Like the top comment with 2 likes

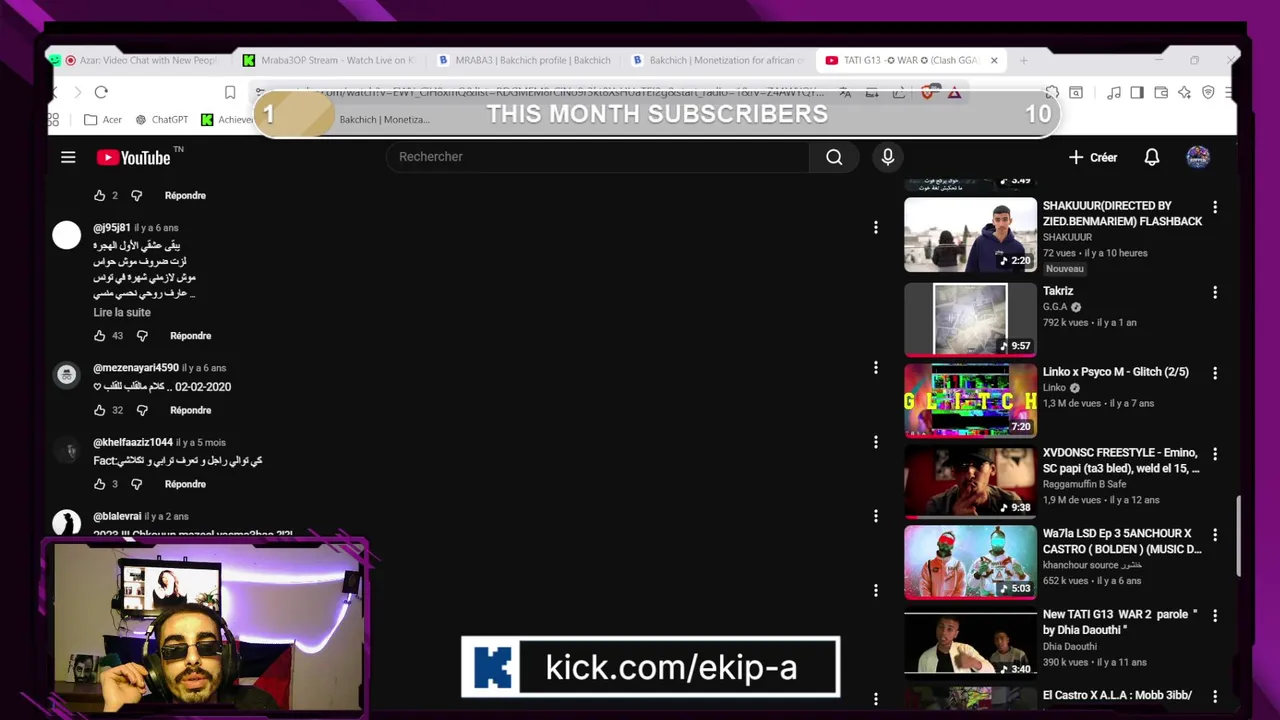coord(100,195)
